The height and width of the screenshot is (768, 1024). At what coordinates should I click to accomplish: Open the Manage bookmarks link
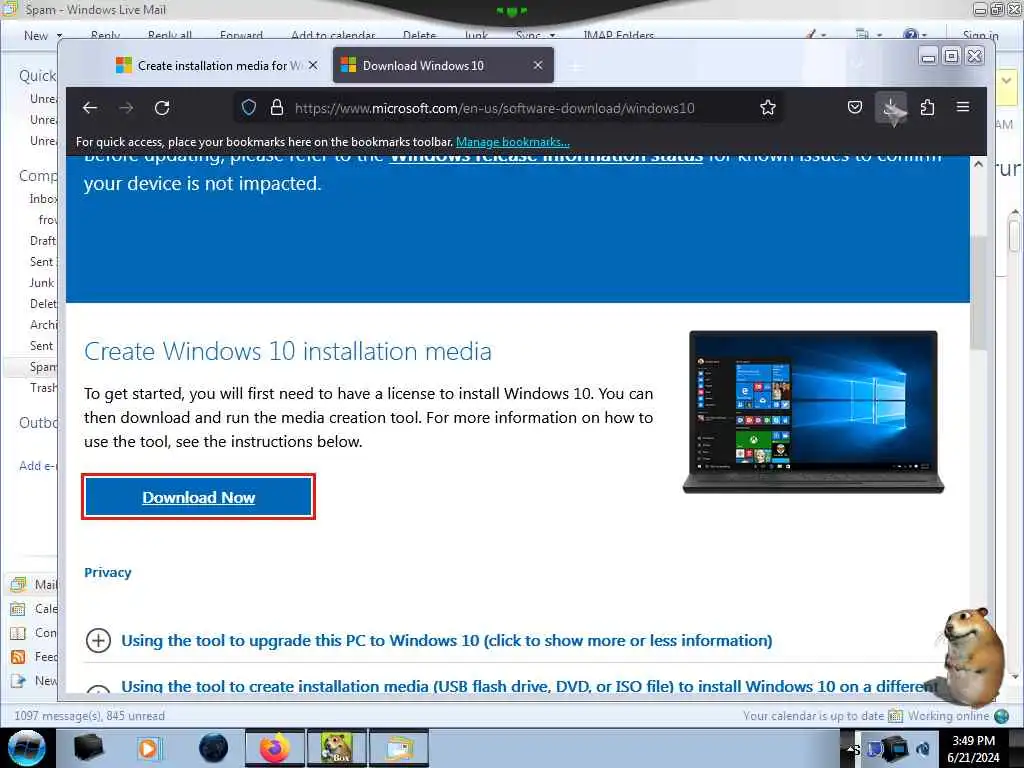(x=513, y=142)
